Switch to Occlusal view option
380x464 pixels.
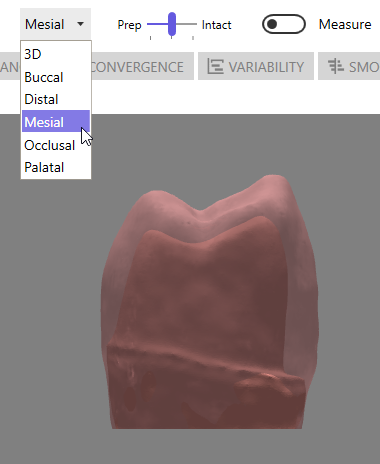[56, 145]
